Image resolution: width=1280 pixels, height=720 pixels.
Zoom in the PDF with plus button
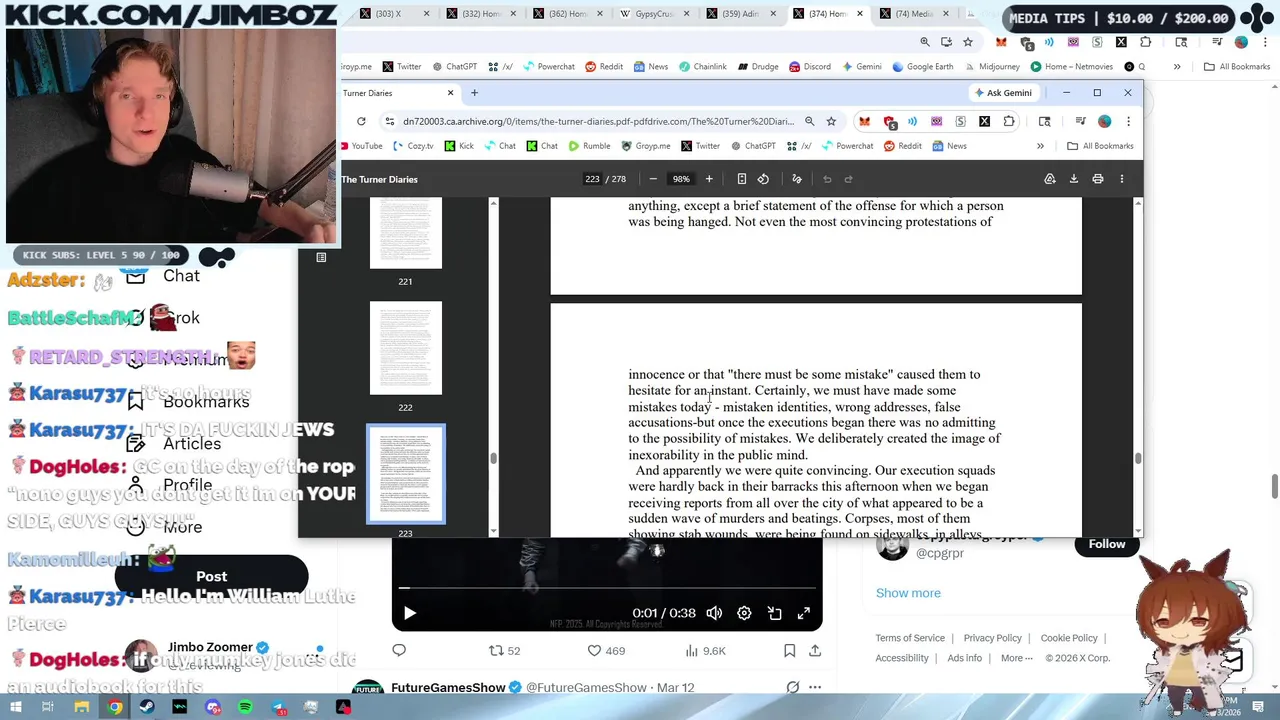coord(709,179)
